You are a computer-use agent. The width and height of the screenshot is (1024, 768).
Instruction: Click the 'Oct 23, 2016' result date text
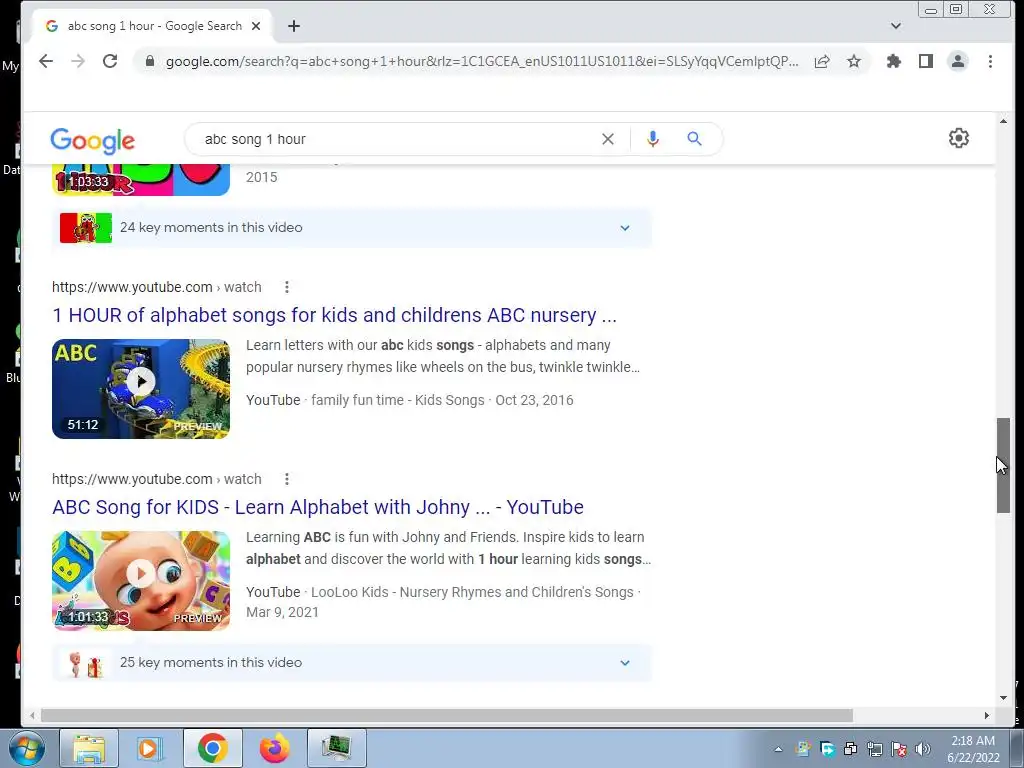(x=534, y=400)
